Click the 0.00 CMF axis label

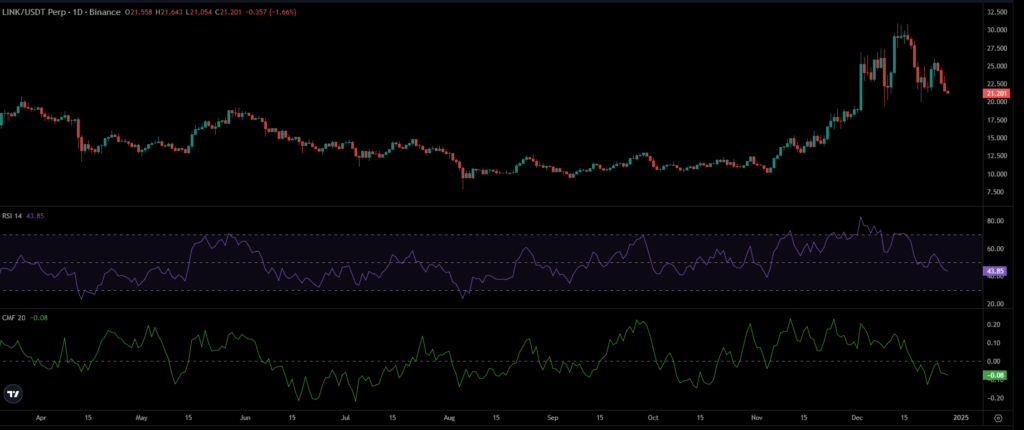pyautogui.click(x=993, y=361)
